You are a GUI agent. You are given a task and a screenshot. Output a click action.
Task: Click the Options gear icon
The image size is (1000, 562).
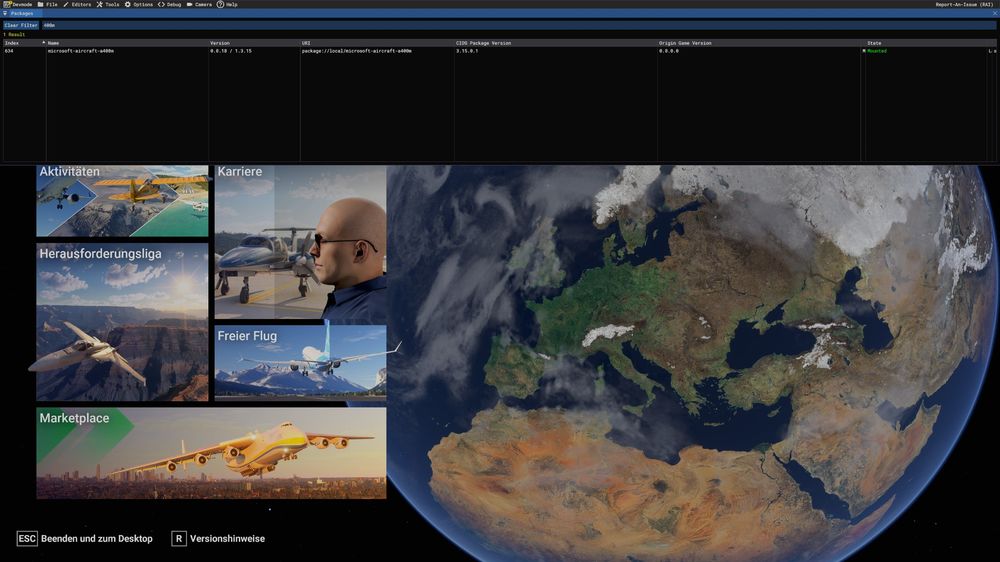pos(127,4)
